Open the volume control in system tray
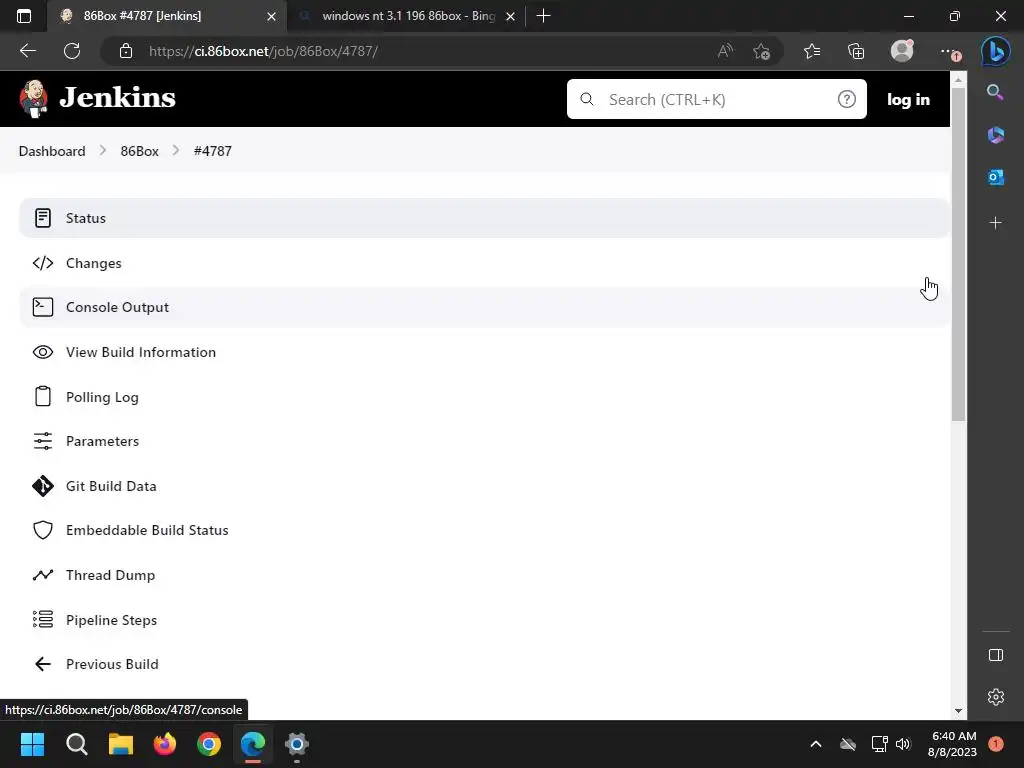Viewport: 1024px width, 768px height. pos(903,744)
